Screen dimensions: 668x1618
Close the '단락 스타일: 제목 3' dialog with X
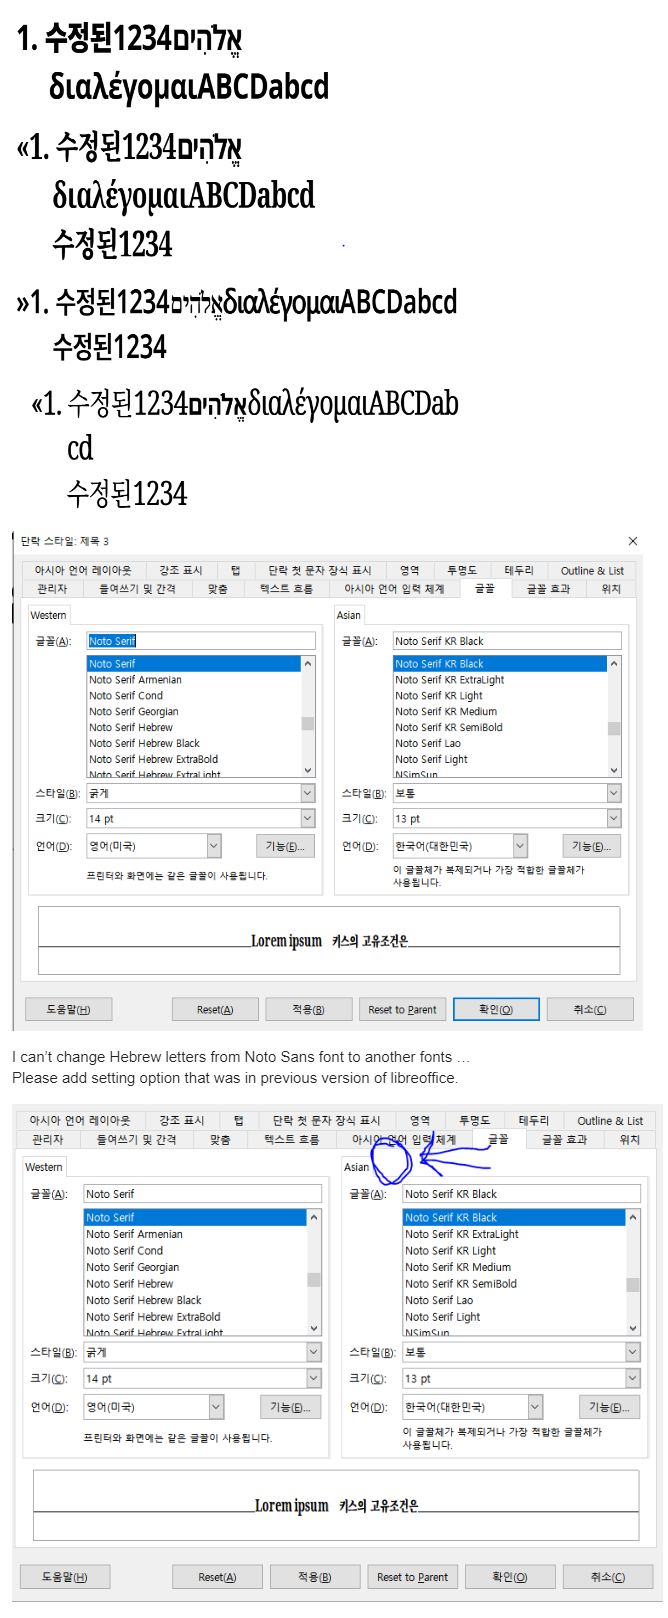pos(632,541)
